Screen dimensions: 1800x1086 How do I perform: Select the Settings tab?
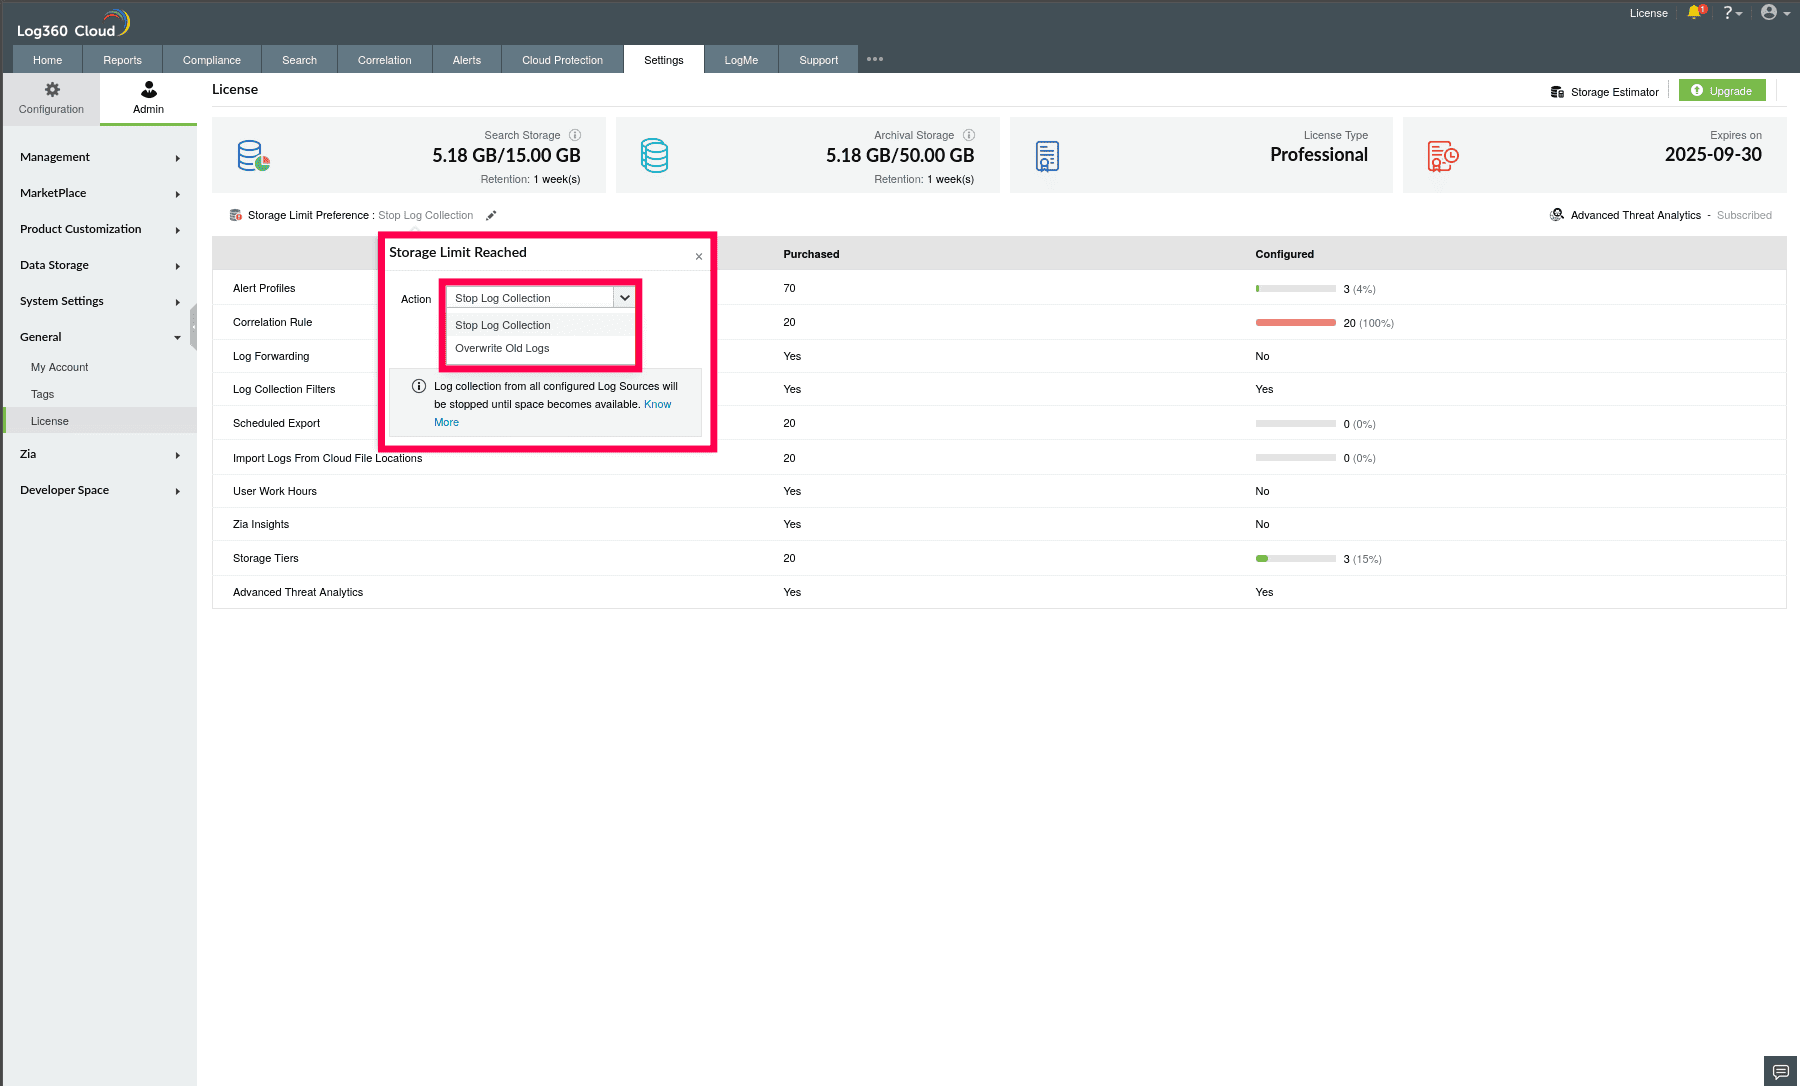tap(664, 60)
